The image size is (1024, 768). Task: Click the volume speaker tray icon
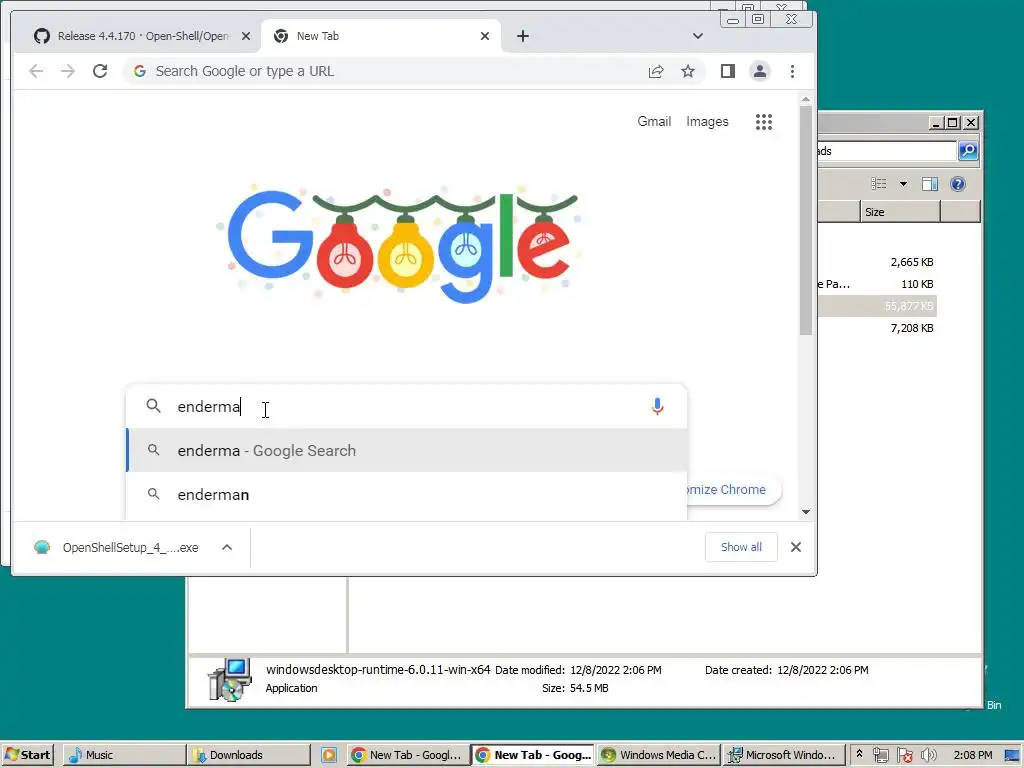click(928, 755)
